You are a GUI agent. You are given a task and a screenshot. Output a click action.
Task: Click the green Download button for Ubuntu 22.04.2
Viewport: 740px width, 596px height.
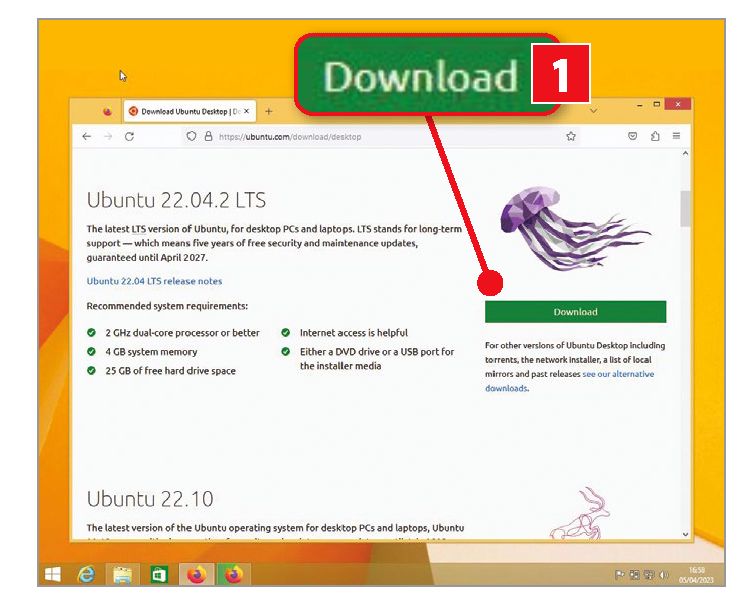coord(575,312)
